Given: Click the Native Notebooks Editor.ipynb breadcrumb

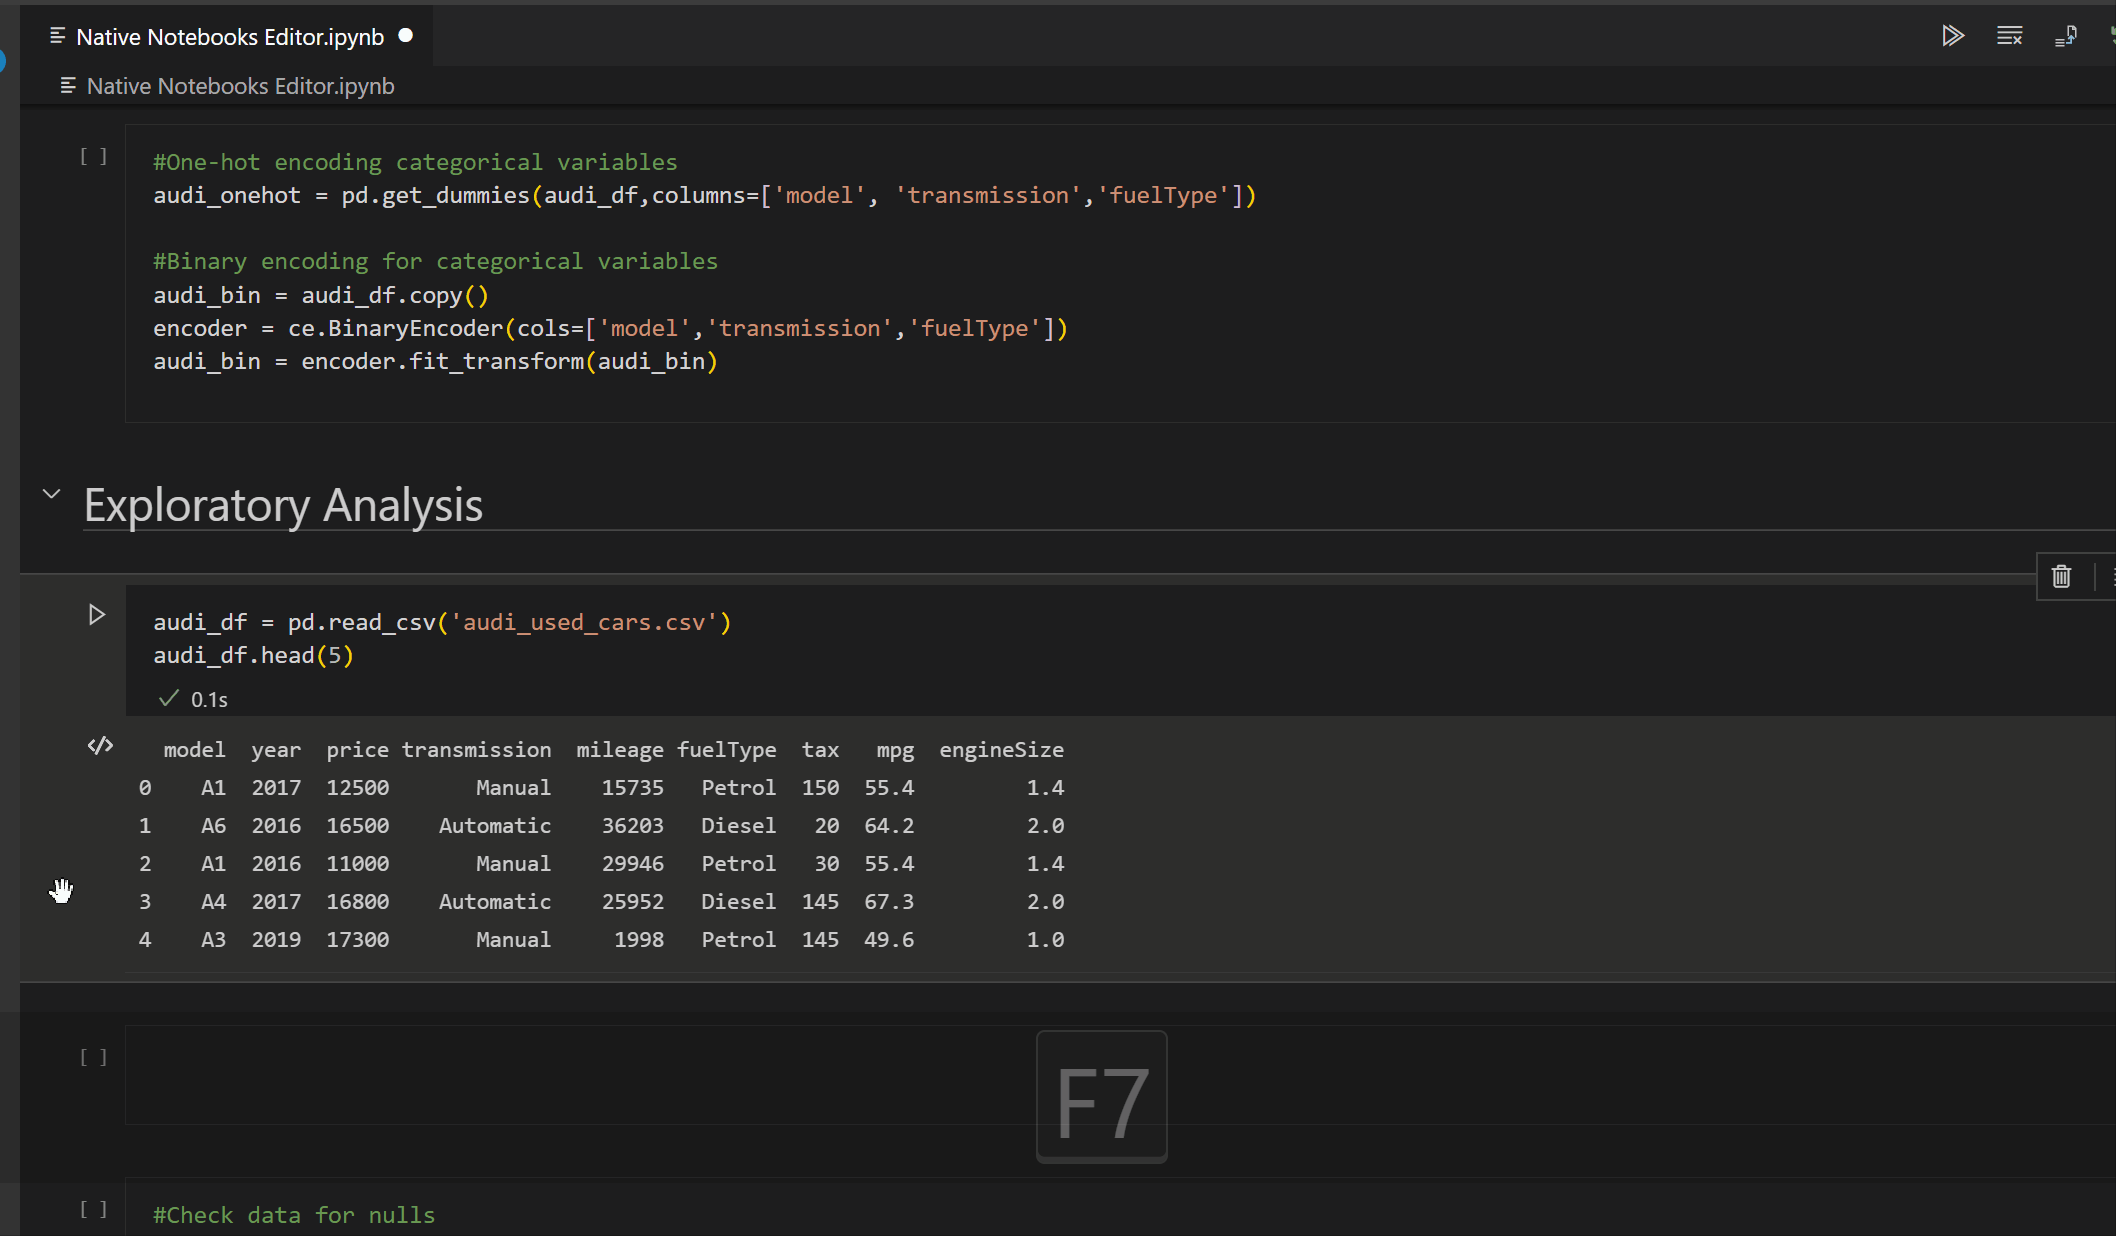Looking at the screenshot, I should (240, 86).
